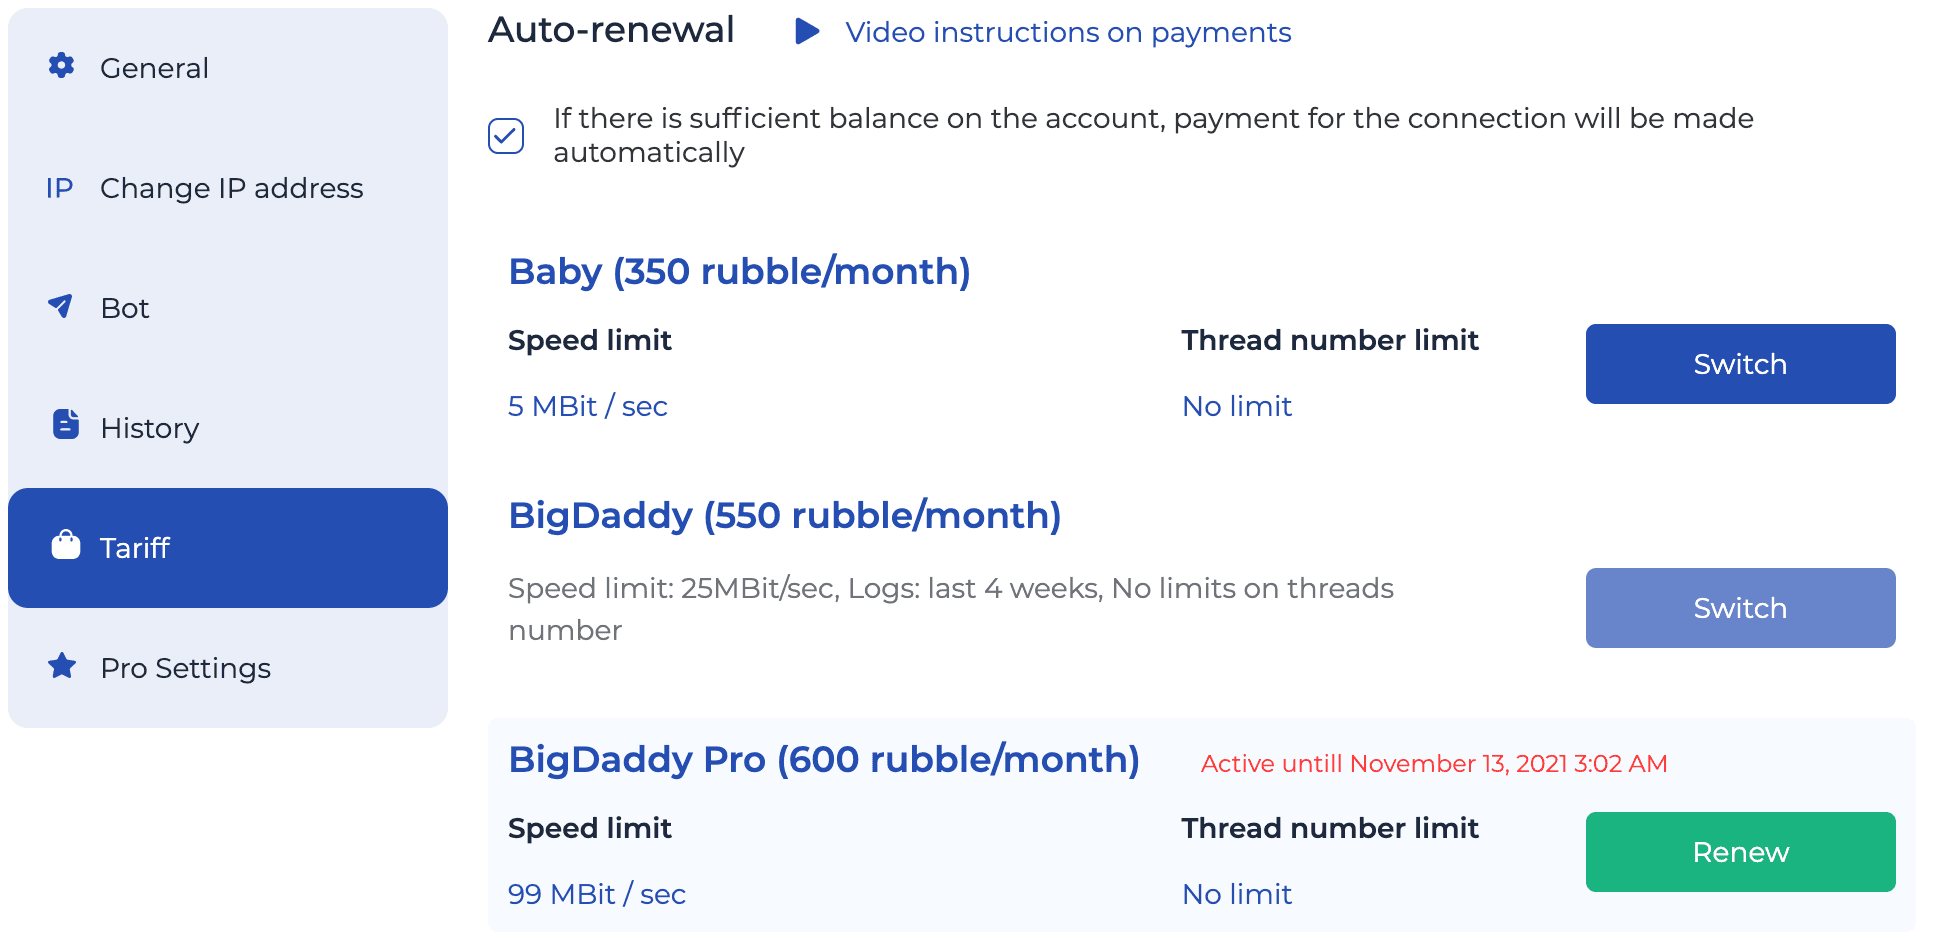Go to the Bot section

[x=228, y=308]
